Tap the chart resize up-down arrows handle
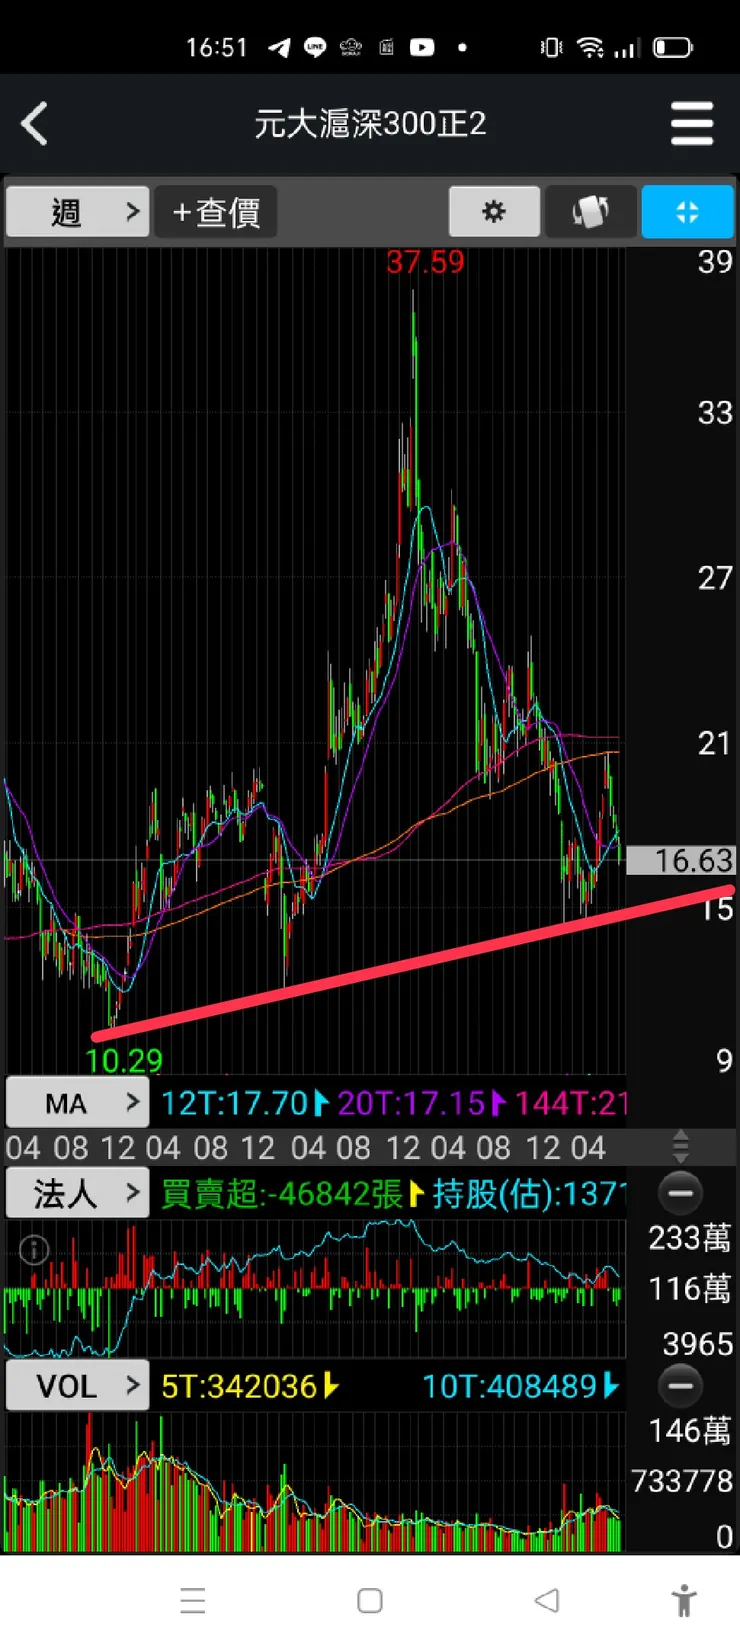740x1646 pixels. coord(680,1146)
